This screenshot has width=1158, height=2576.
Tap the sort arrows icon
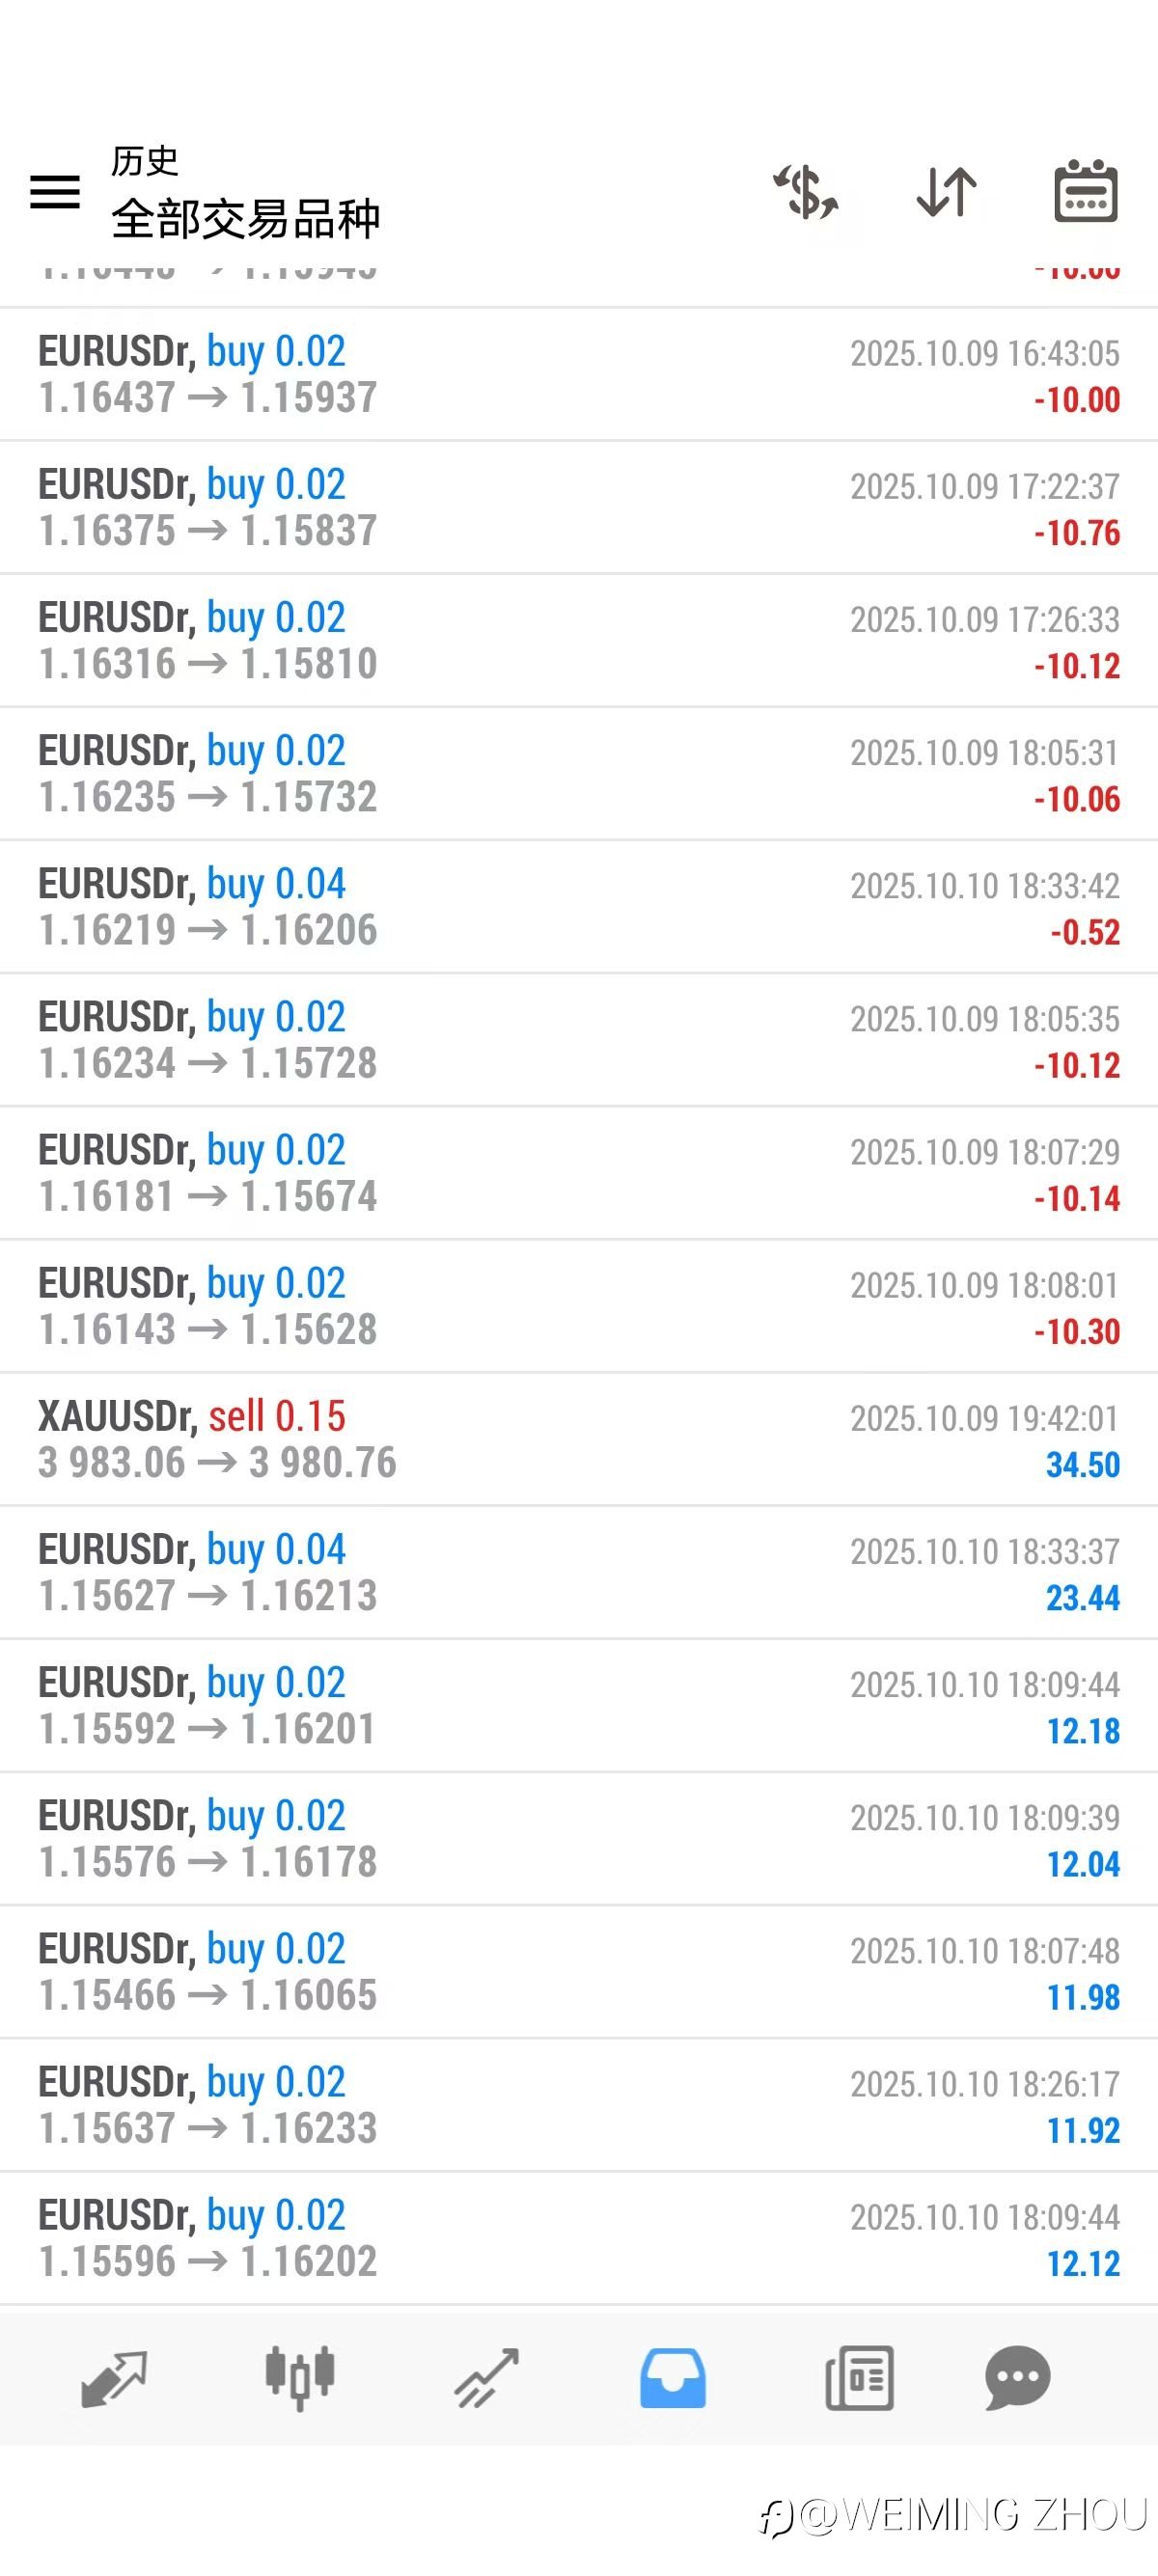[946, 191]
